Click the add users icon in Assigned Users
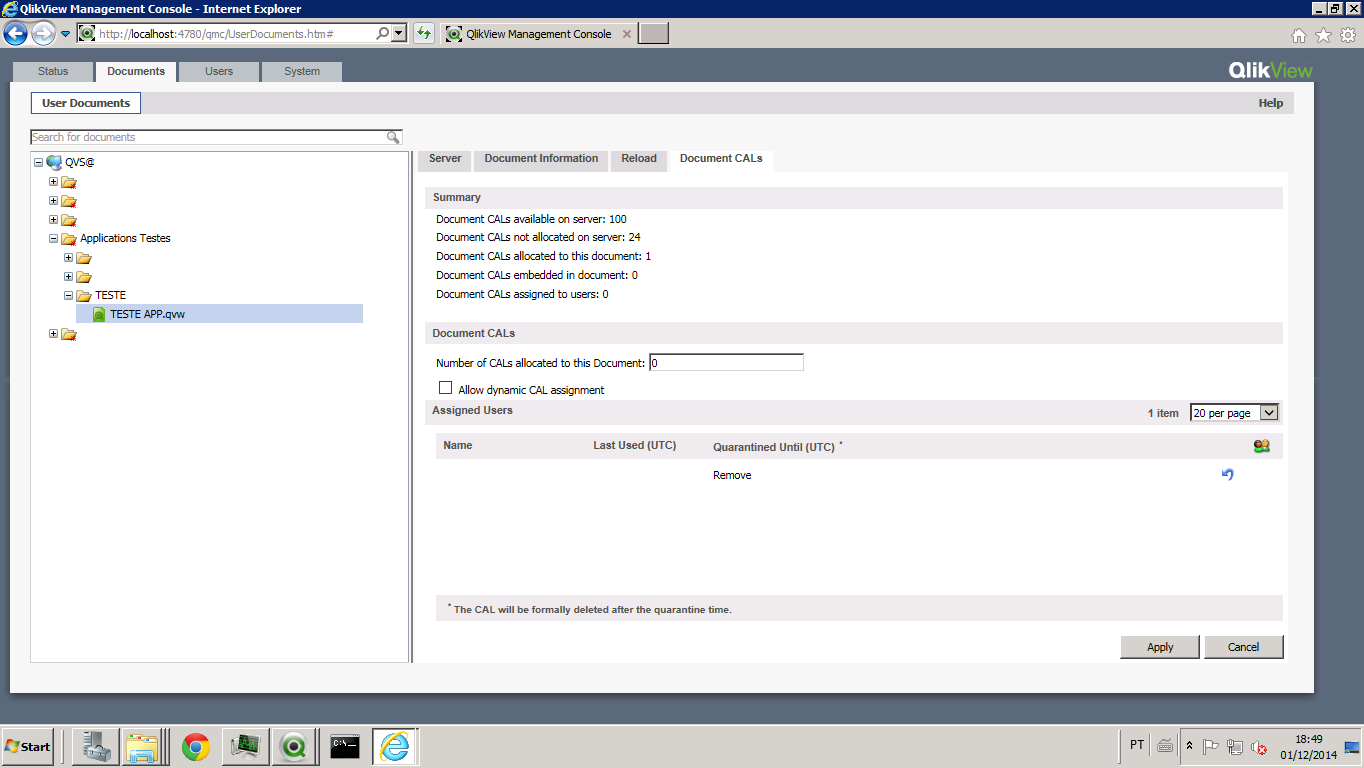 [1261, 446]
